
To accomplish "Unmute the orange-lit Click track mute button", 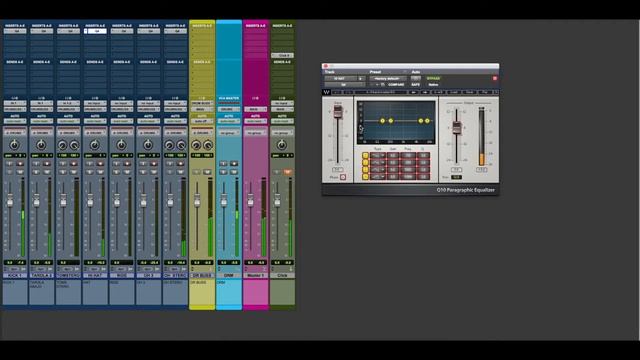I will pos(288,172).
